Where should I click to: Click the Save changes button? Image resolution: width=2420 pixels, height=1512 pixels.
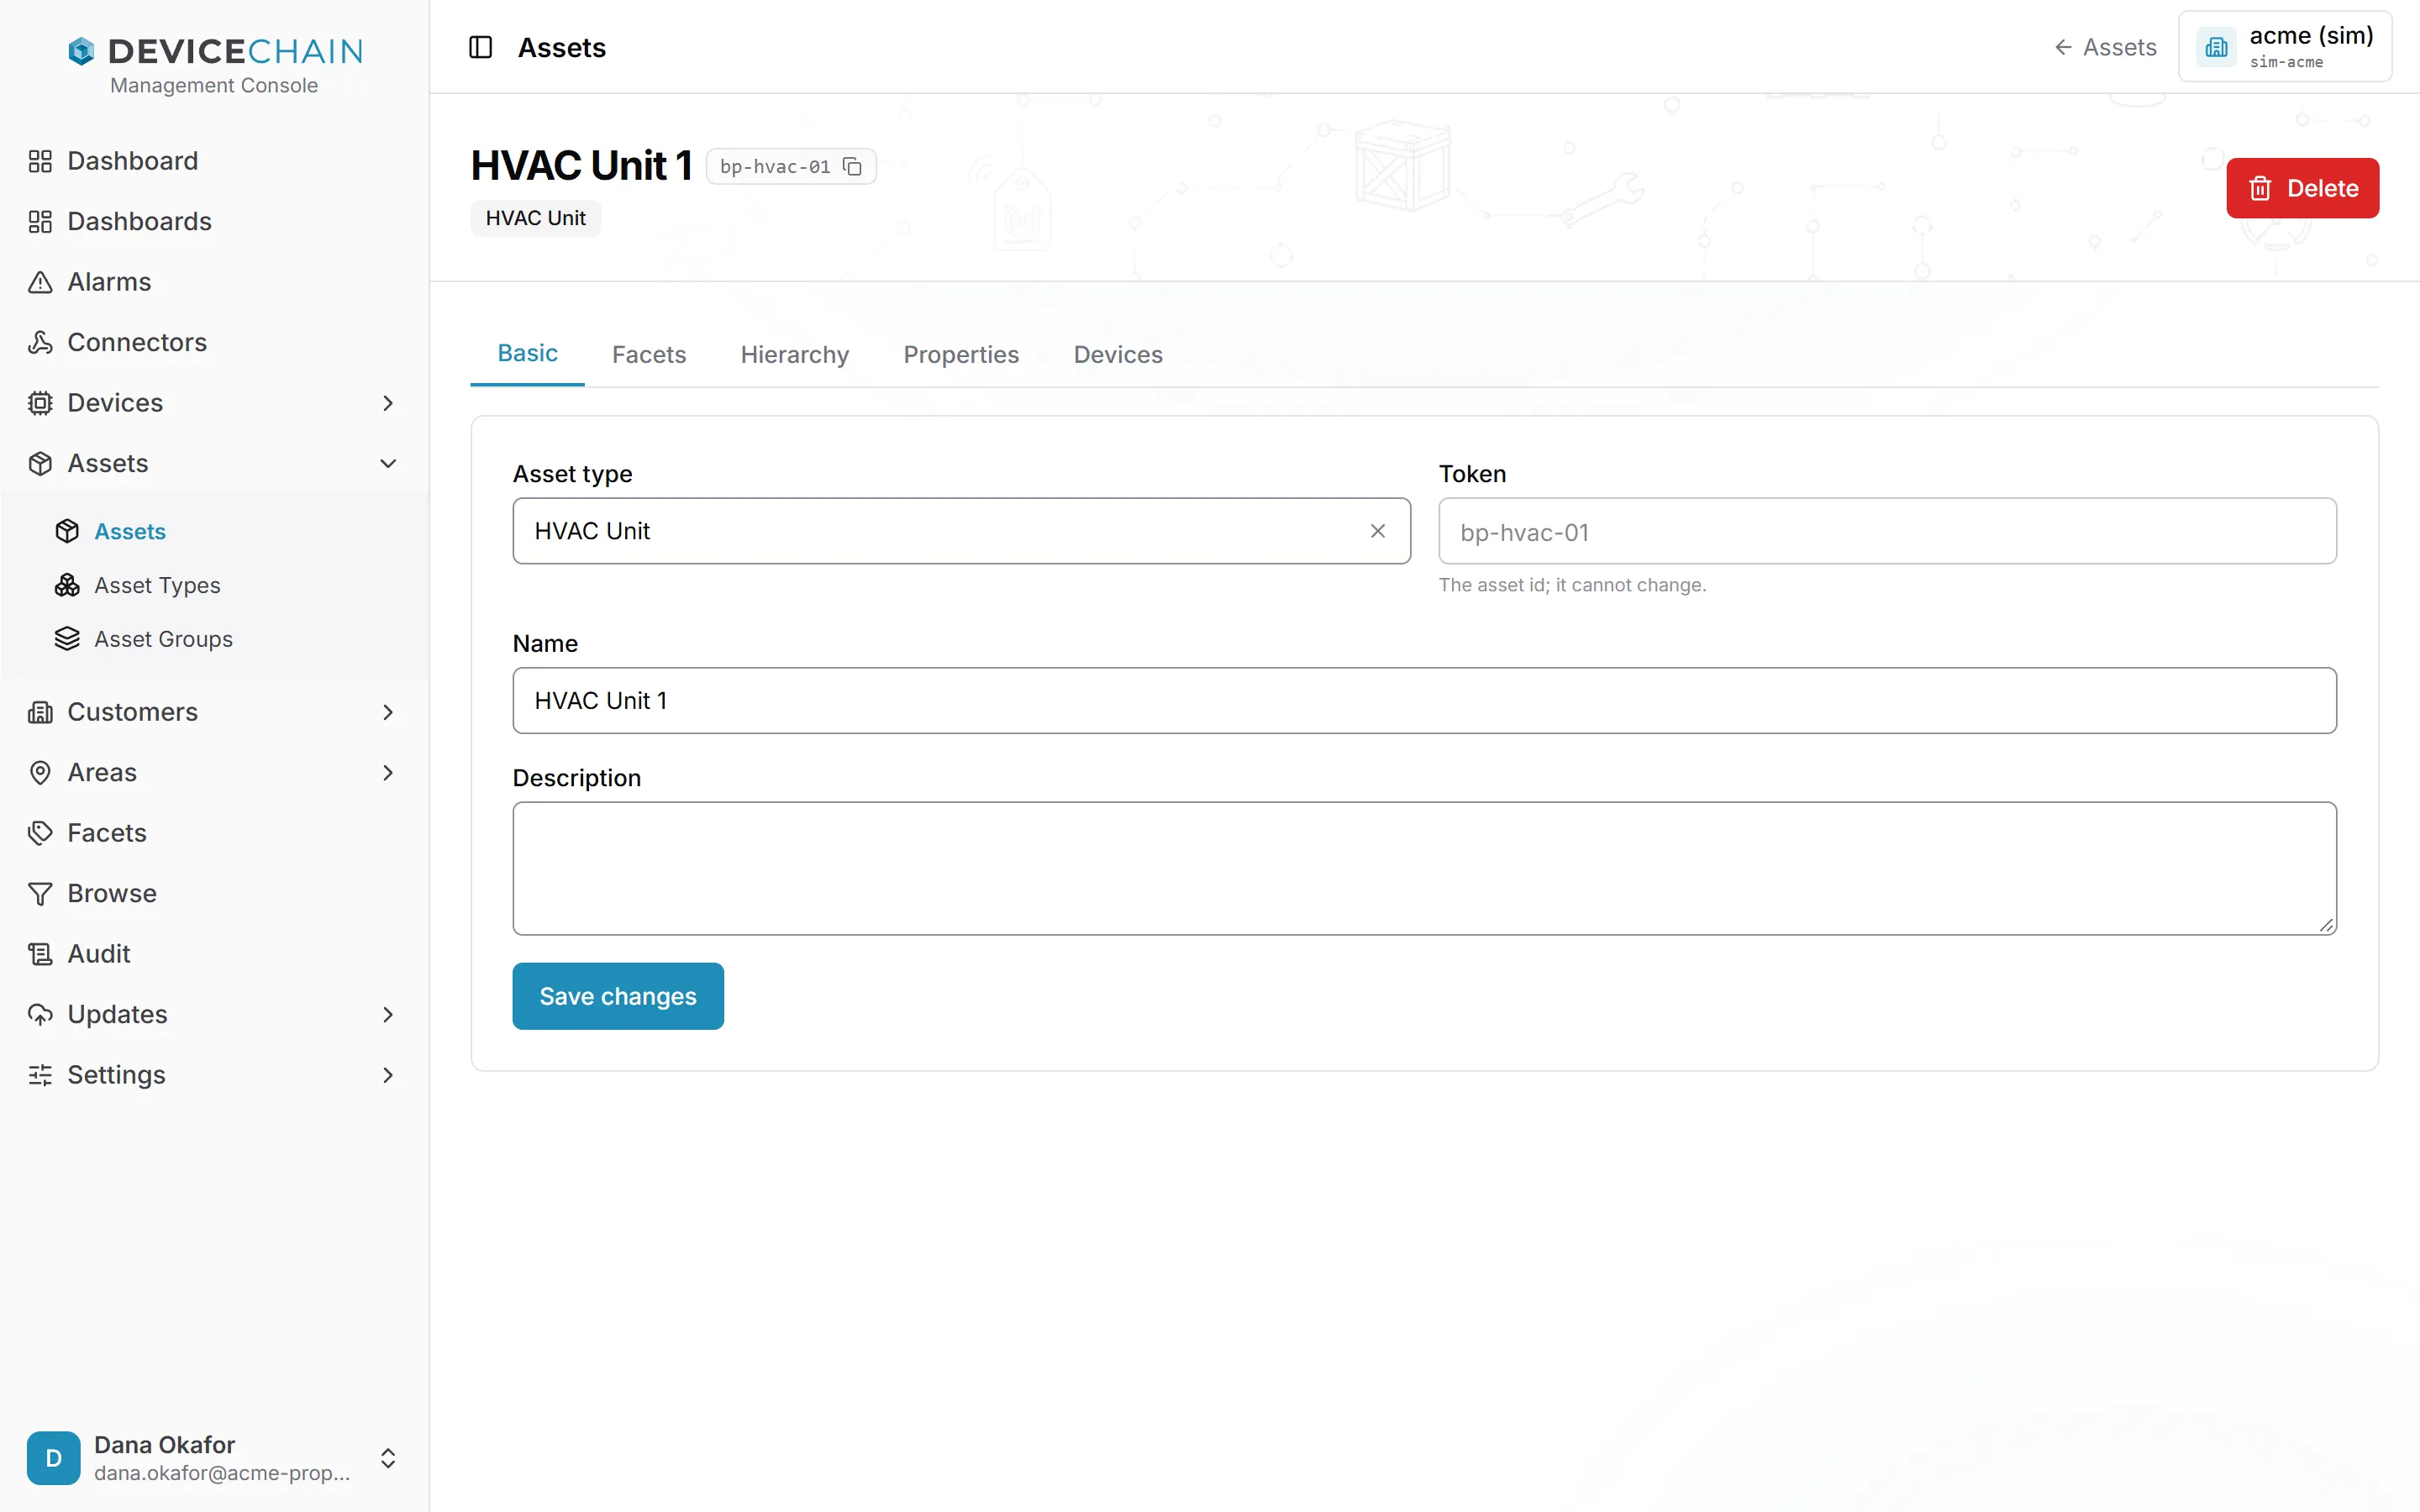[618, 996]
